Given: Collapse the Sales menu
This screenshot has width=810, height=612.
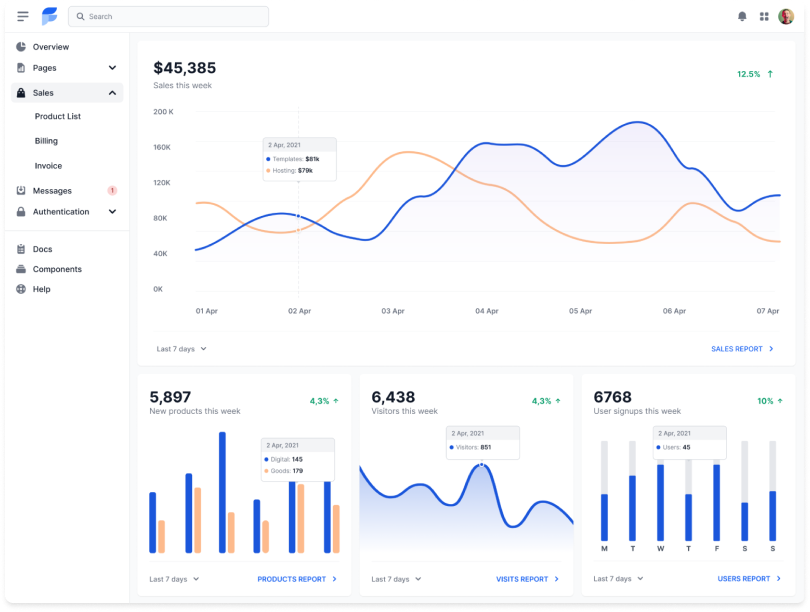Looking at the screenshot, I should [112, 92].
